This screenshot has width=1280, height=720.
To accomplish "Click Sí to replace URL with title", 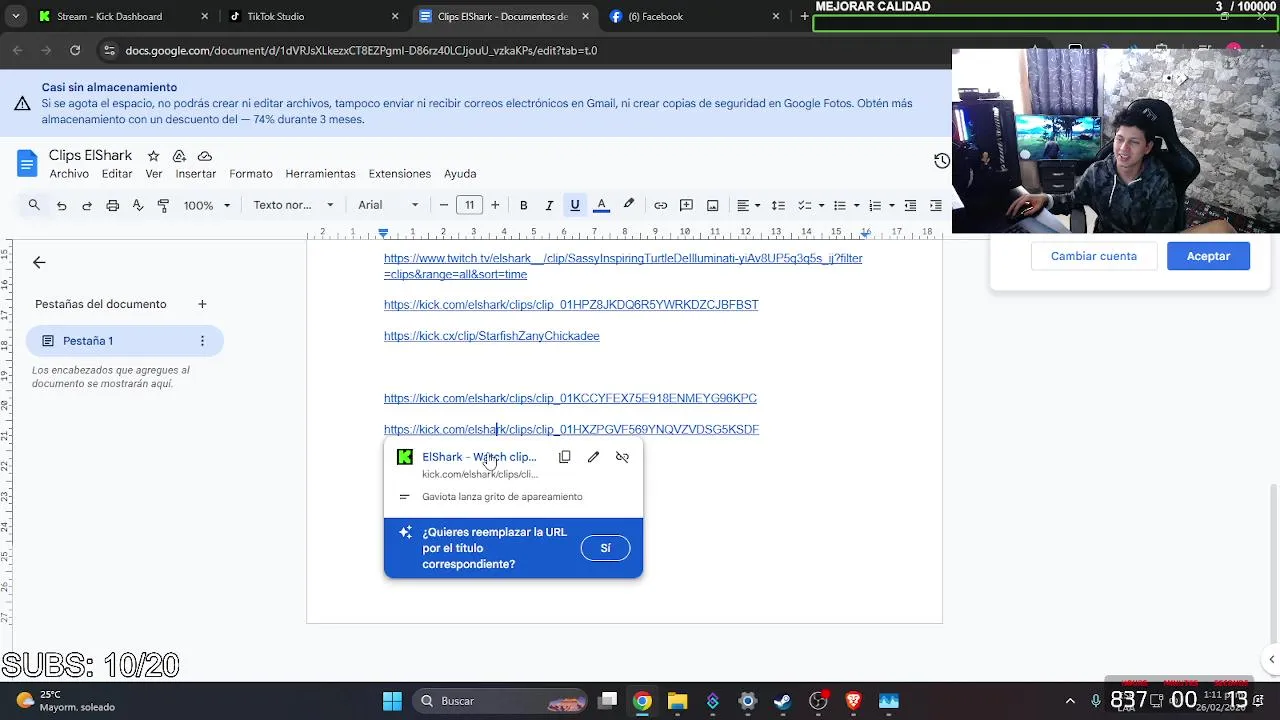I will pos(605,548).
